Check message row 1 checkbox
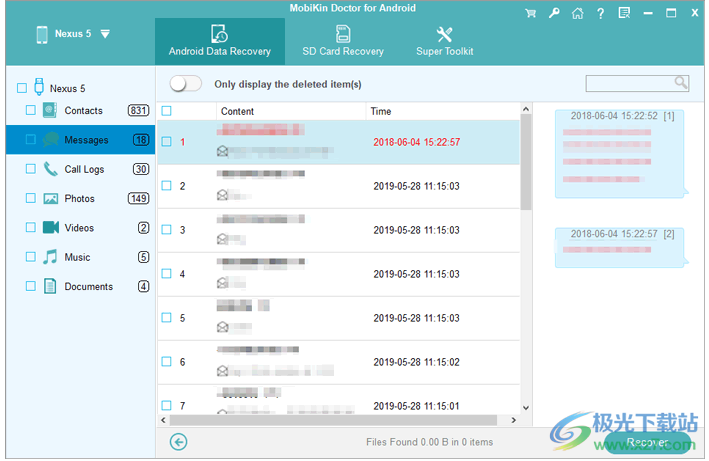Screen dimensions: 709x461 pyautogui.click(x=166, y=141)
